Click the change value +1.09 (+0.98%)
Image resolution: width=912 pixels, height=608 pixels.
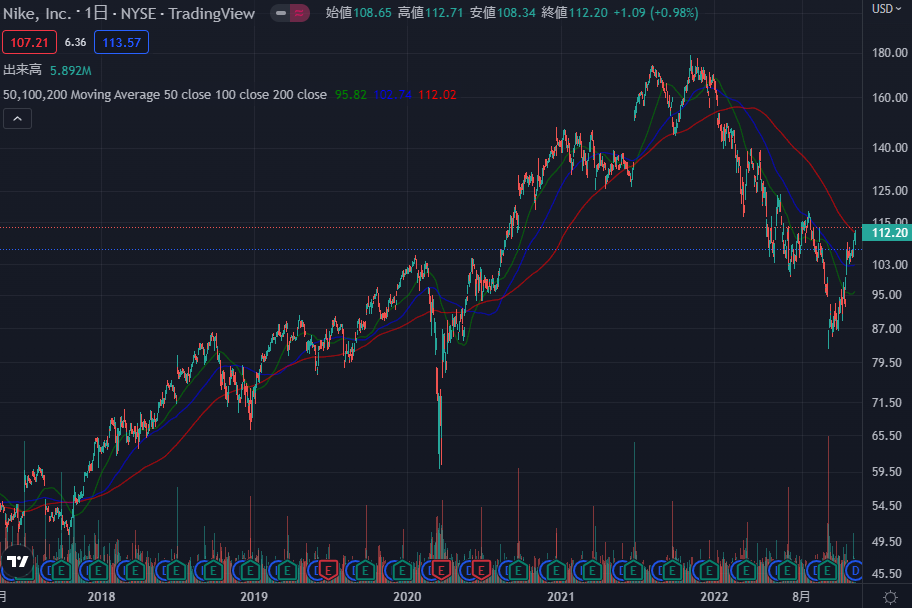point(656,13)
